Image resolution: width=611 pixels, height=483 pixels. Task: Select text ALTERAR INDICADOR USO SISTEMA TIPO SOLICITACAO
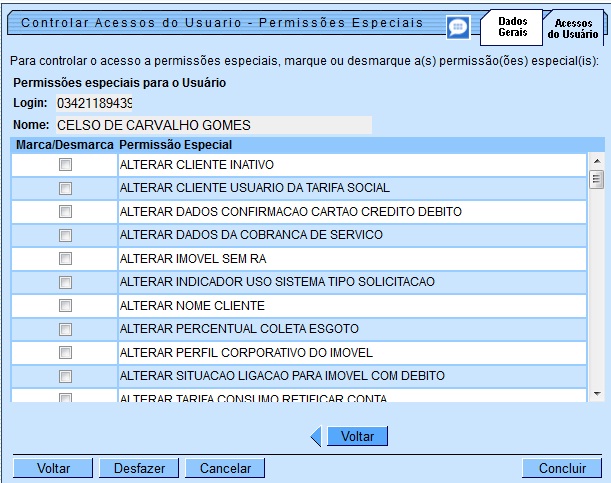277,282
